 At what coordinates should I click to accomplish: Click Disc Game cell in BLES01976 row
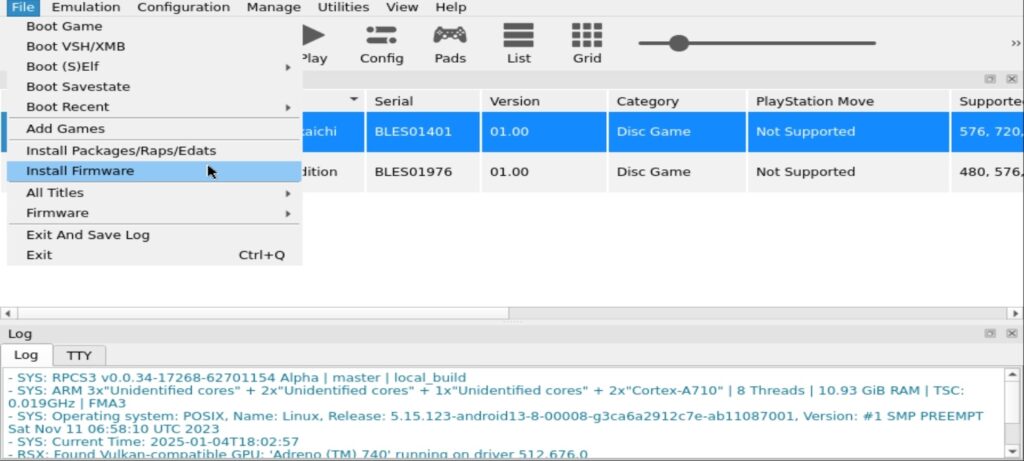[x=677, y=172]
